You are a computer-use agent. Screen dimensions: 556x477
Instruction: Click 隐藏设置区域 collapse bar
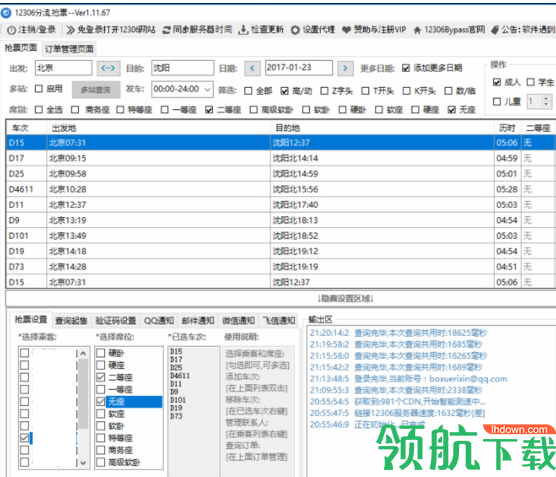pos(280,299)
